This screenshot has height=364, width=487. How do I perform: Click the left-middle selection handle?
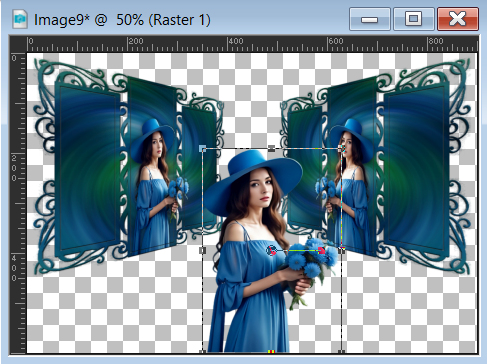coord(202,250)
